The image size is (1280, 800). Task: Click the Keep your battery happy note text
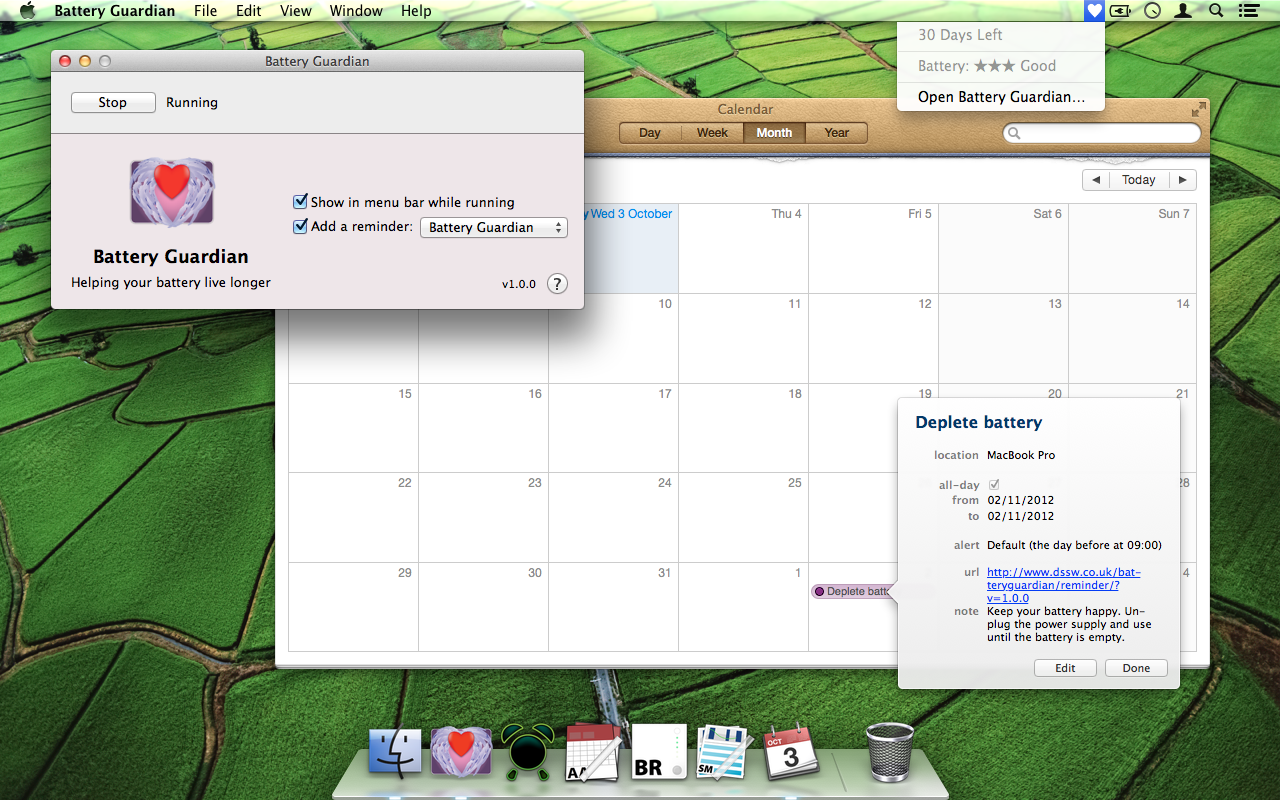[x=1067, y=624]
